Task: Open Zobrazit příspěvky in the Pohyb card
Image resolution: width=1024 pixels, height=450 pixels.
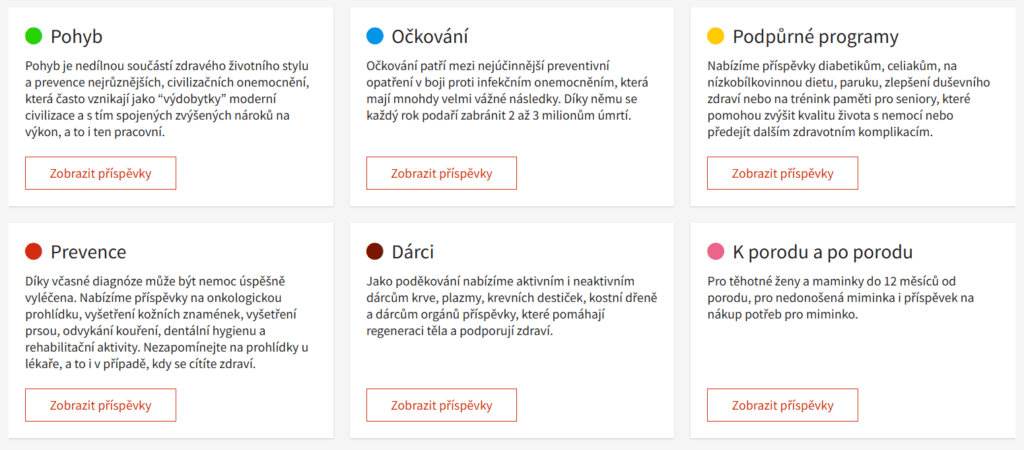Action: pyautogui.click(x=100, y=173)
